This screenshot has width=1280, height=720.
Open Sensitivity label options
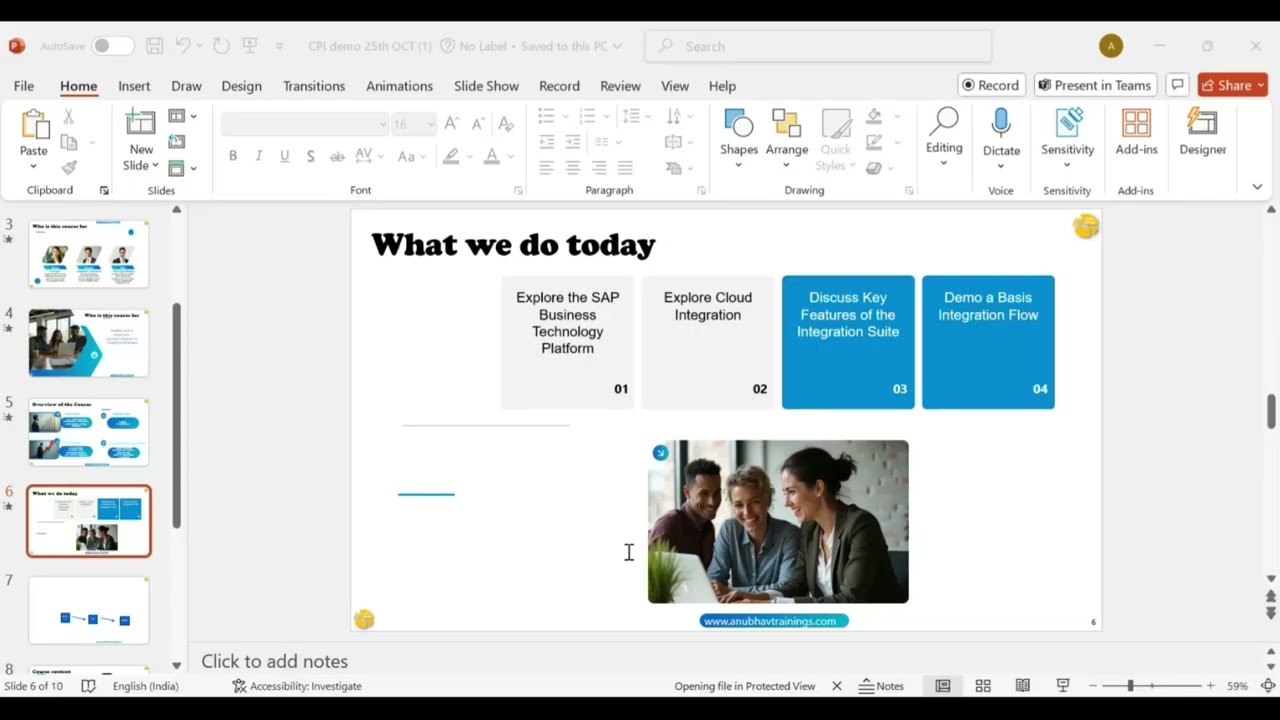1068,137
